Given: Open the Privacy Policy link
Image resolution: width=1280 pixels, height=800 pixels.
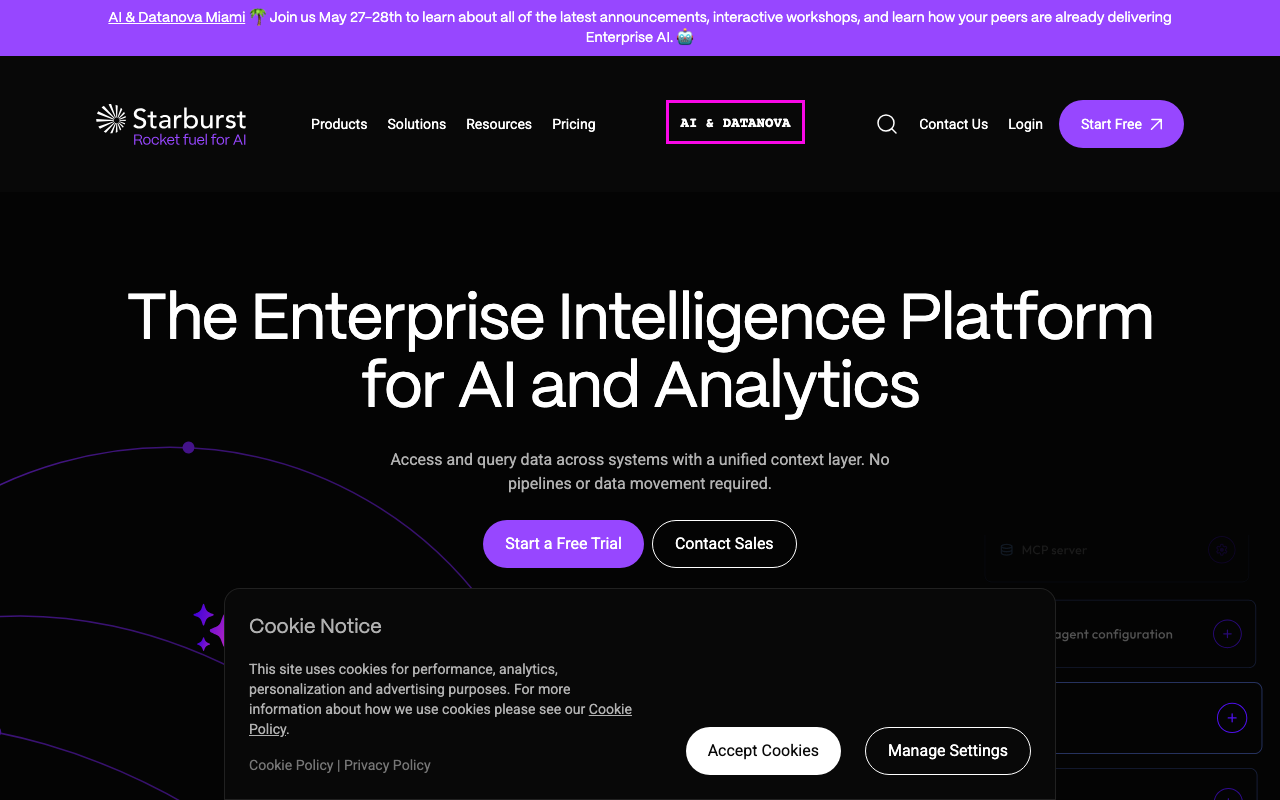Looking at the screenshot, I should [x=387, y=765].
